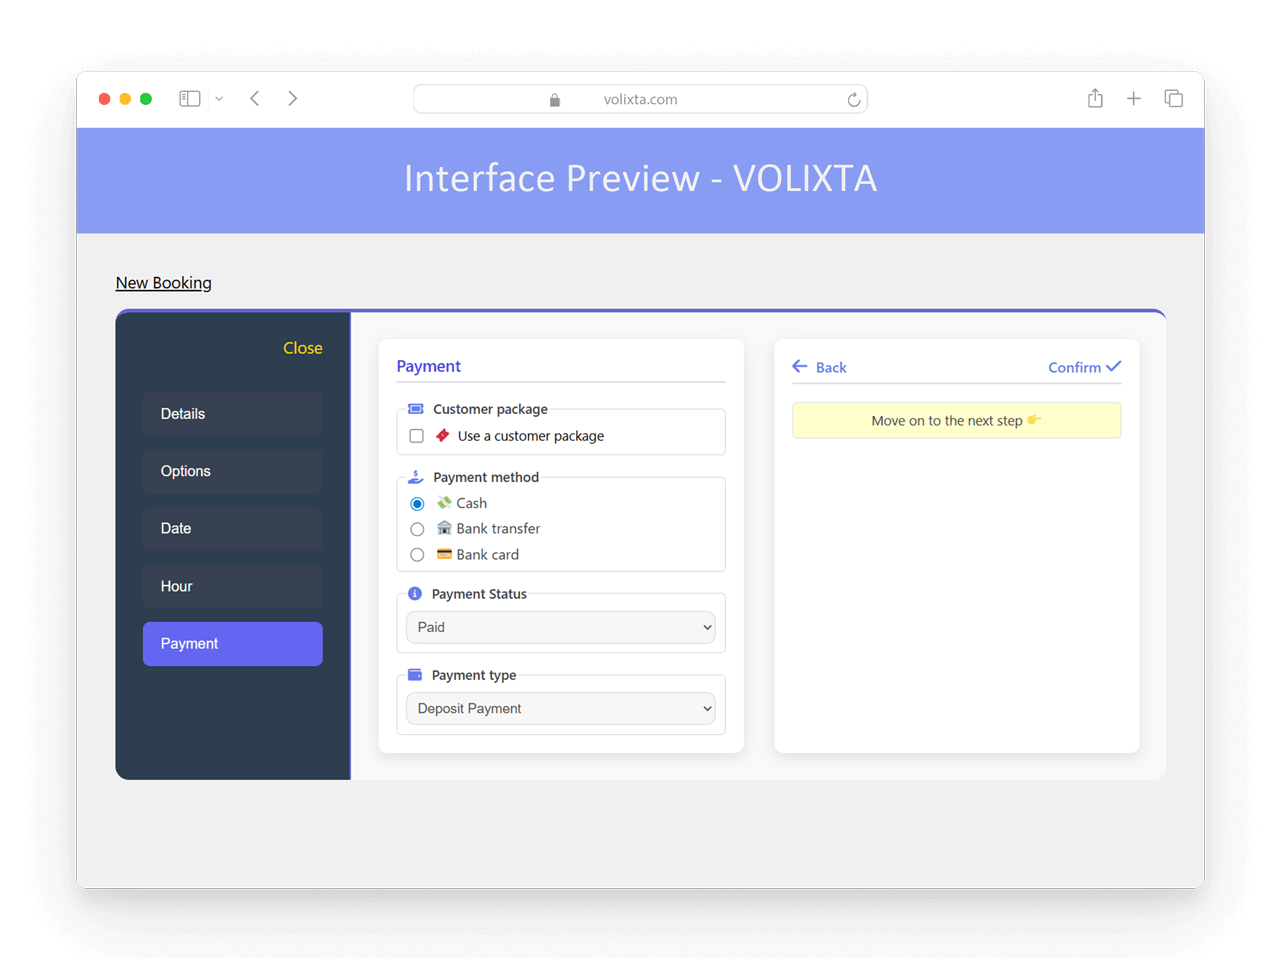Switch to the Details step

click(233, 414)
